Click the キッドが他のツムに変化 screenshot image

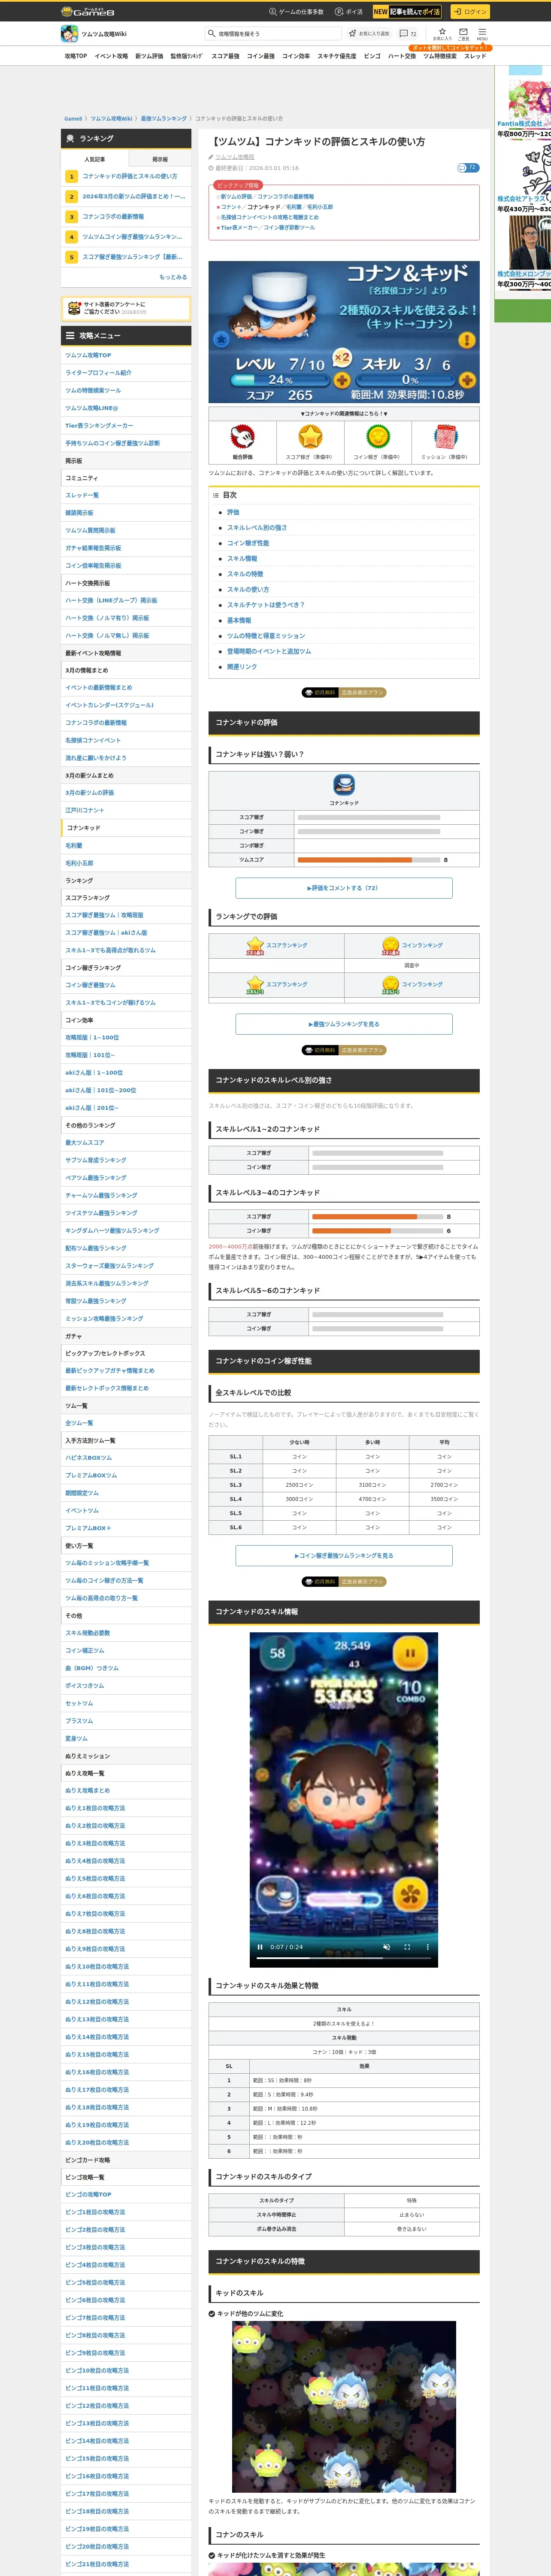click(344, 2407)
